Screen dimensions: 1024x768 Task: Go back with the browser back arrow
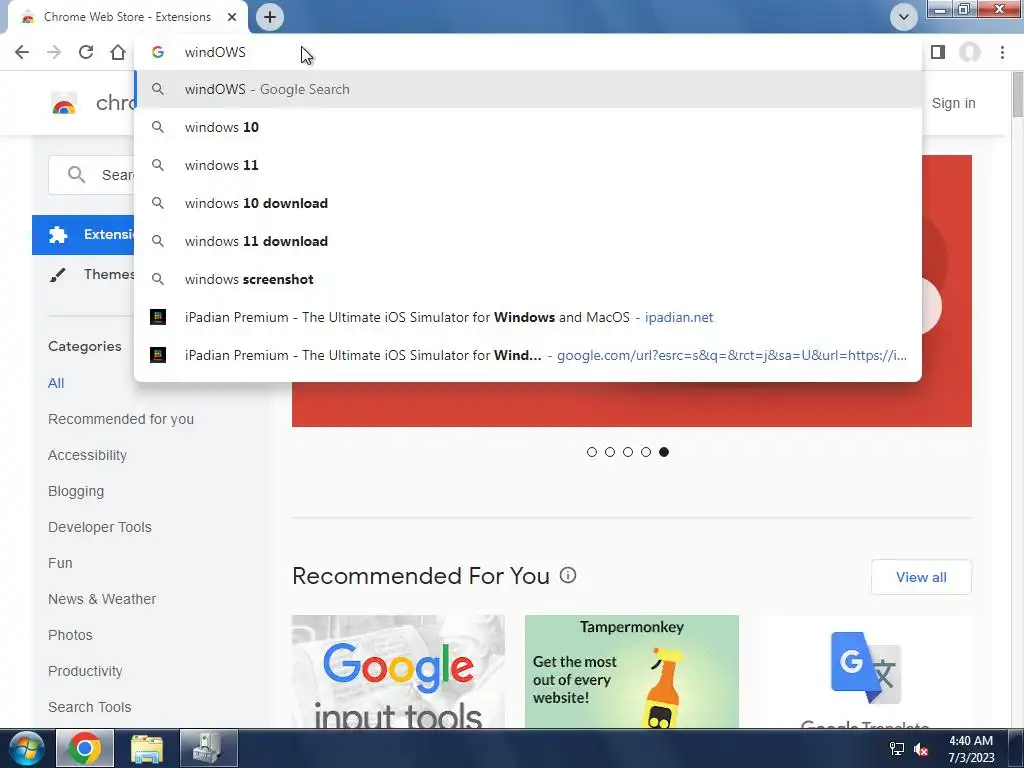tap(22, 52)
